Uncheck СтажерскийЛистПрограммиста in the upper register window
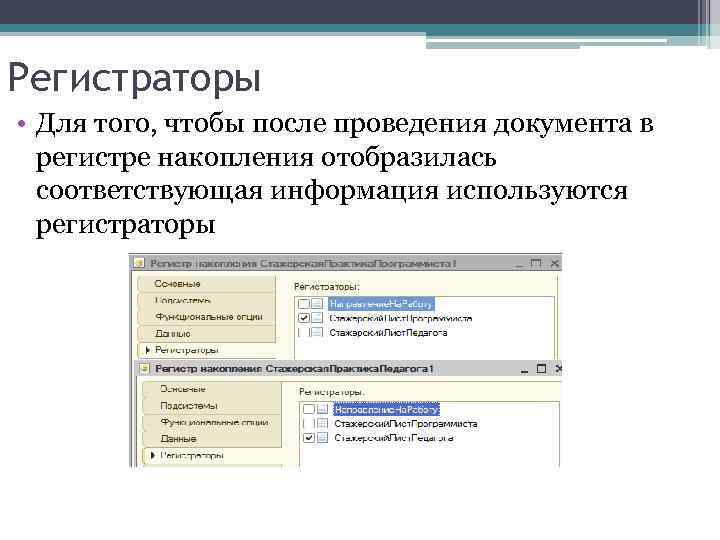Viewport: 720px width, 540px height. point(304,318)
